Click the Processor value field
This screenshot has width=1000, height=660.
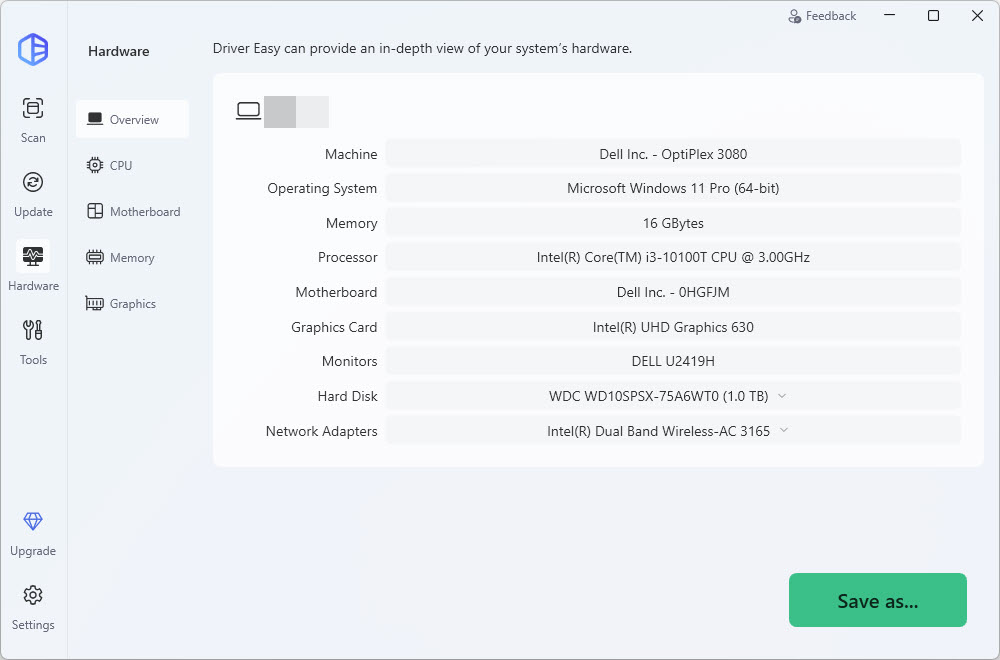point(673,257)
